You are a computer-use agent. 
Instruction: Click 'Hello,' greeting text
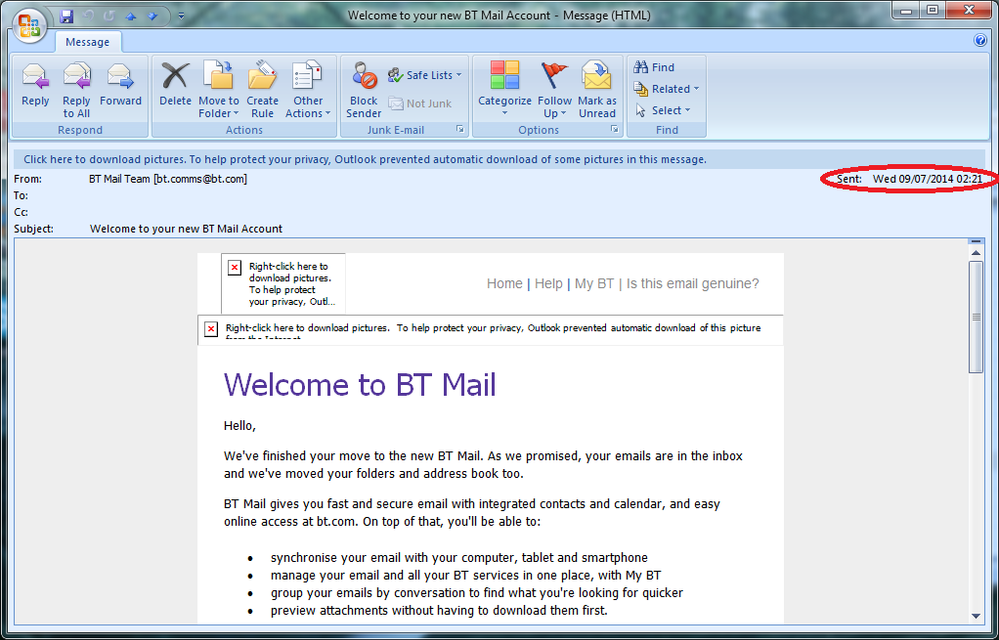240,426
